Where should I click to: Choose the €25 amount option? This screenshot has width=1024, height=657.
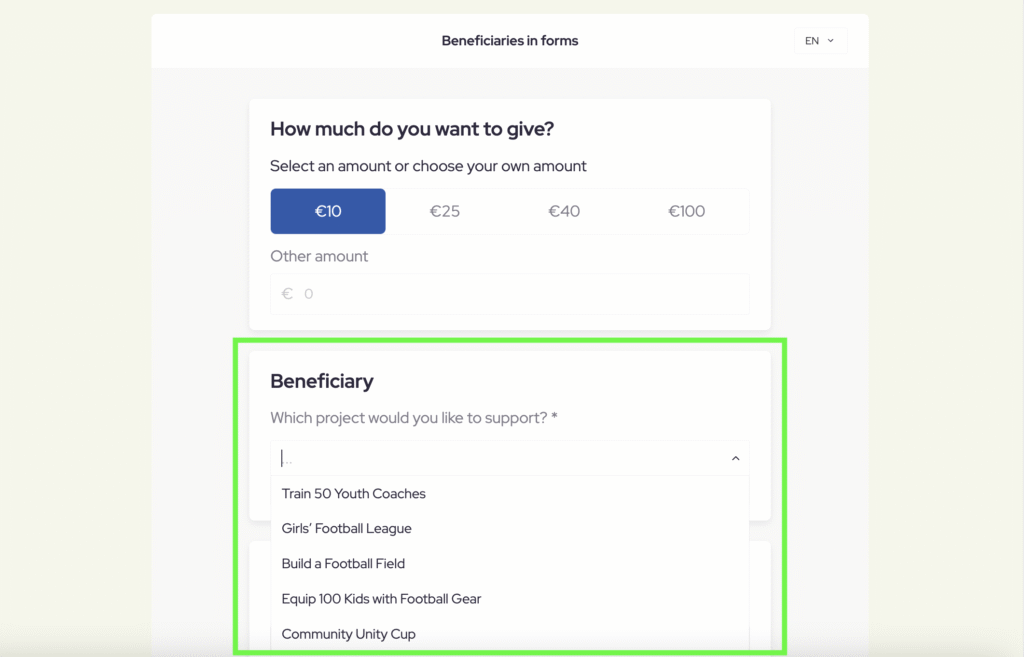[x=445, y=211]
